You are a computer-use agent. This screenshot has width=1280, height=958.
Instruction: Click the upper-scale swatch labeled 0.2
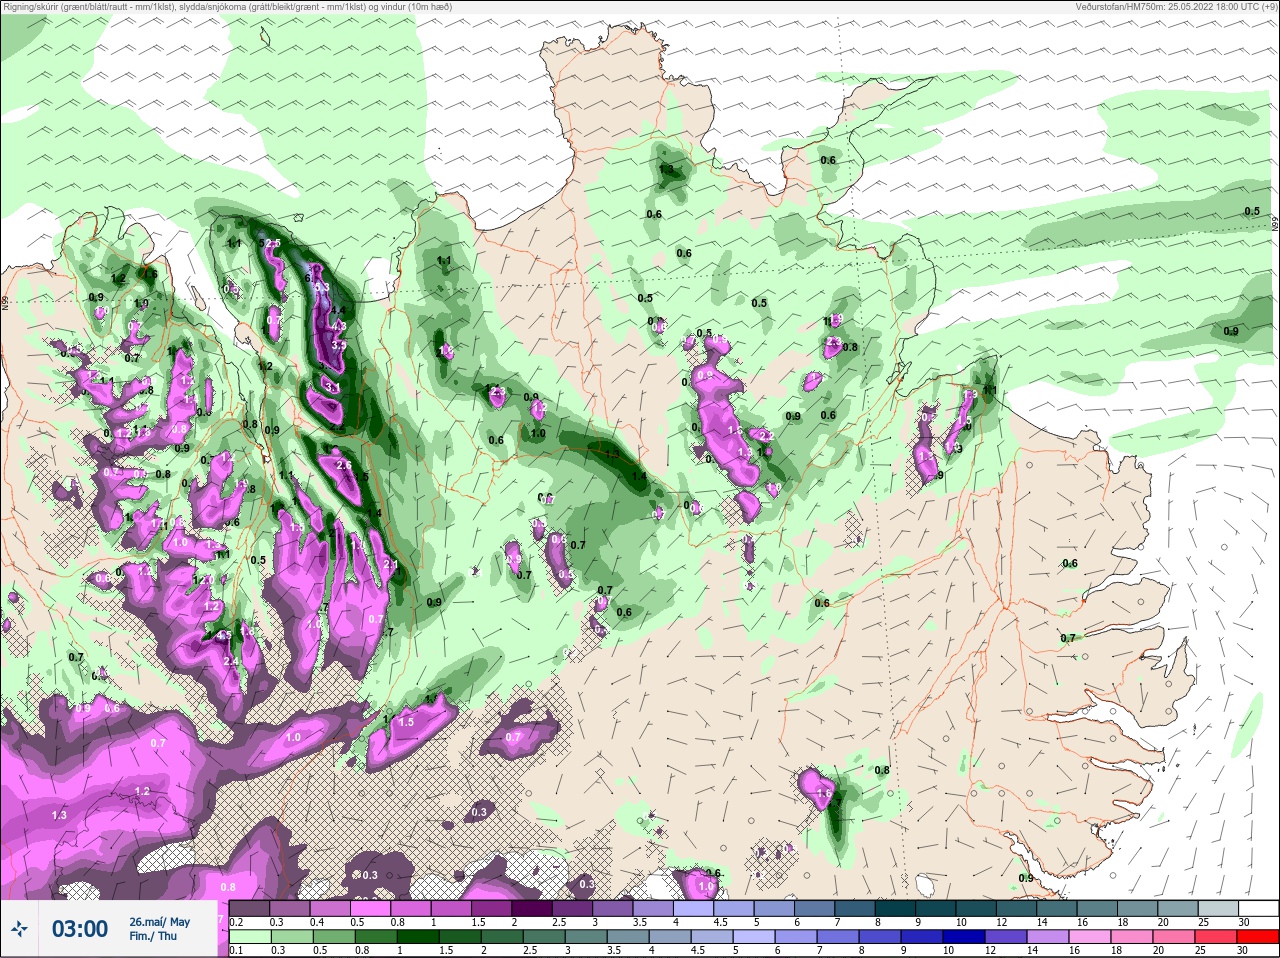pos(250,908)
